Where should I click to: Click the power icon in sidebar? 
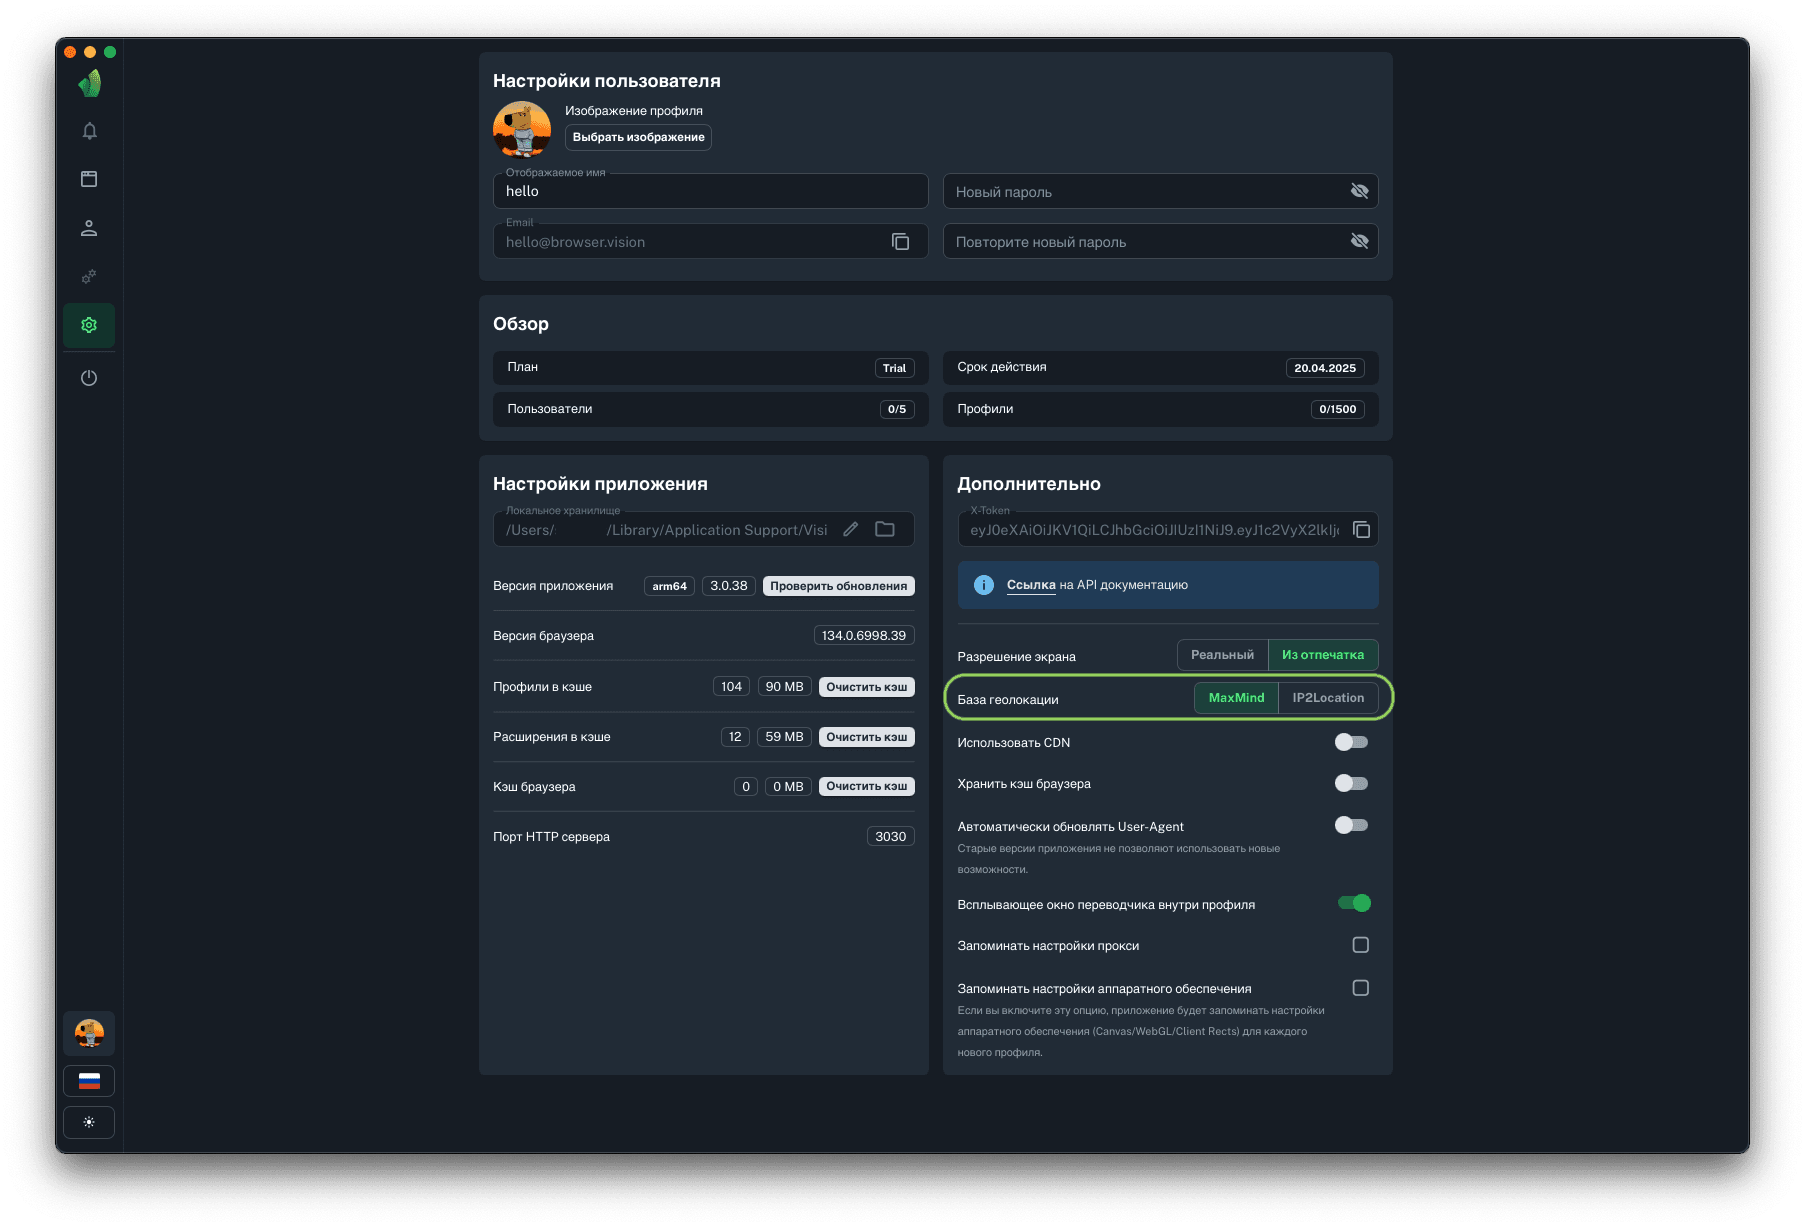[89, 378]
